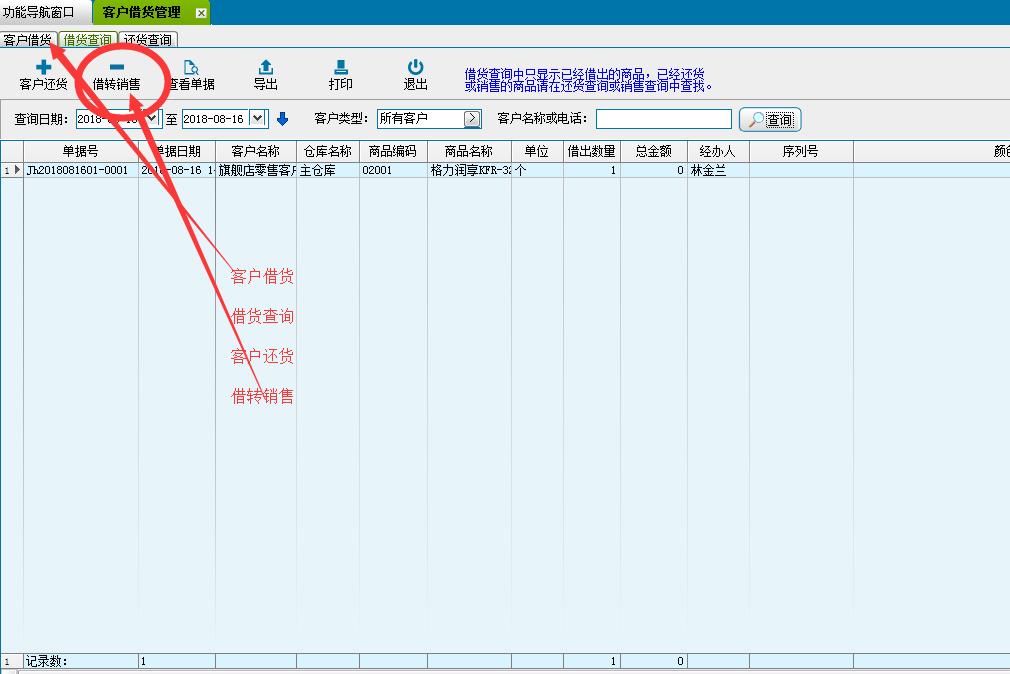Click the 退出 power icon
Viewport: 1010px width, 674px height.
tap(415, 67)
